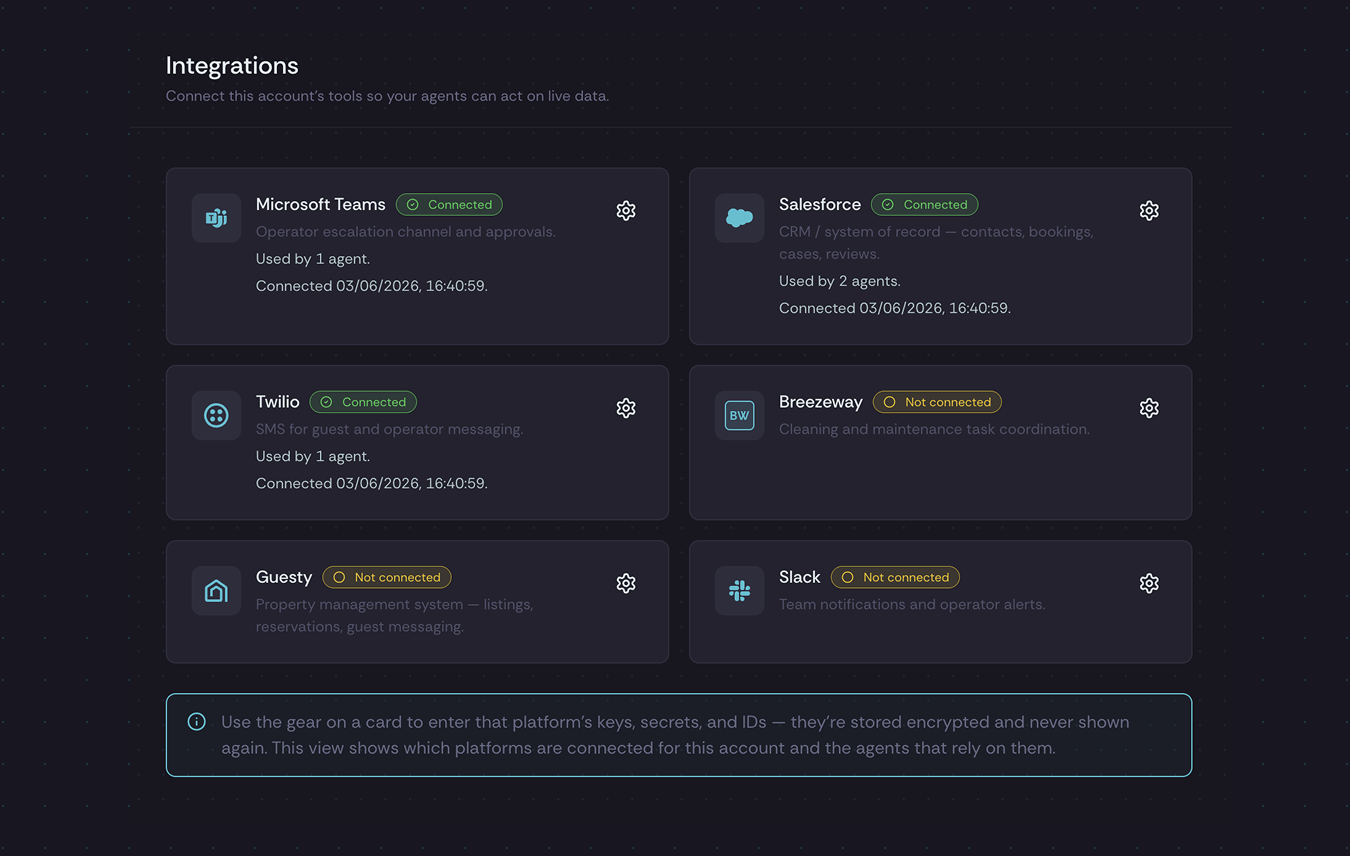Viewport: 1350px width, 856px height.
Task: Open Breezeway settings gear
Action: pyautogui.click(x=1149, y=408)
